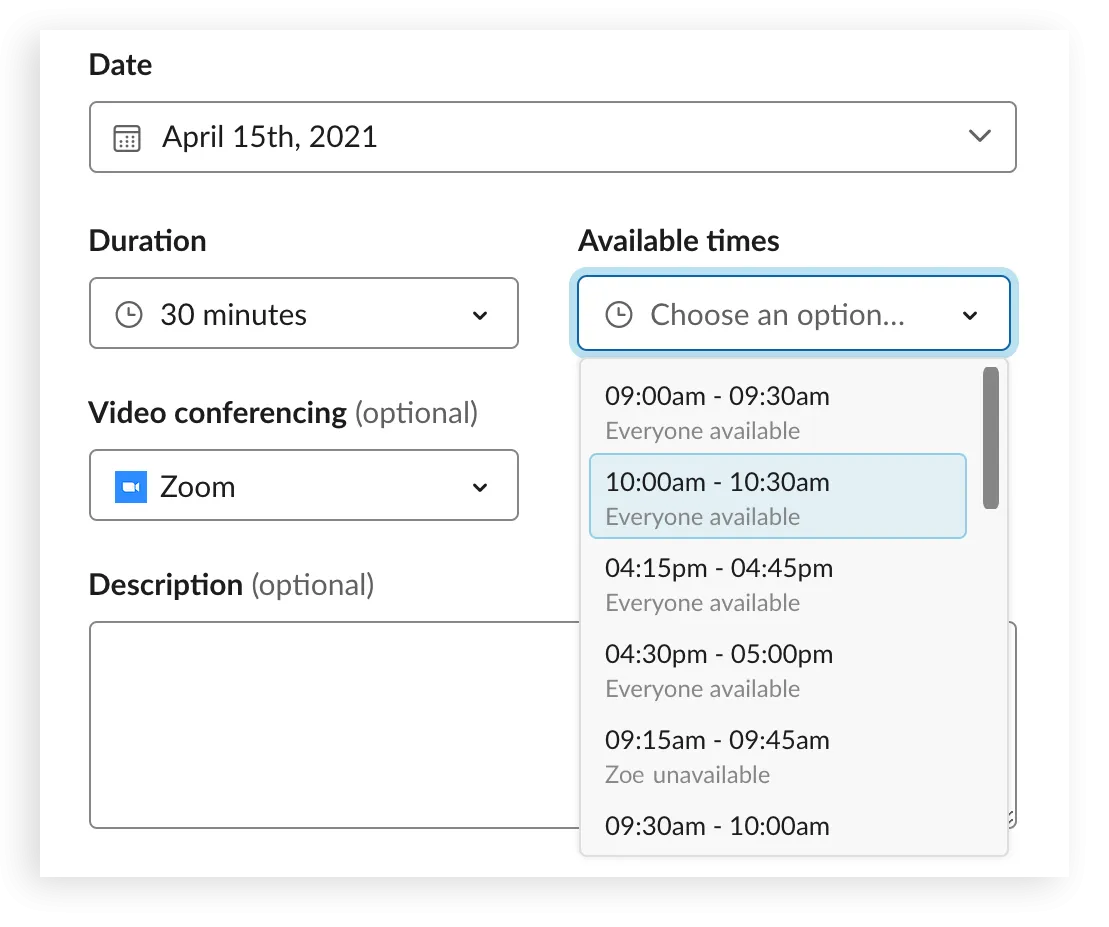Choose the highlighted 10:00am - 10:30am slot
The height and width of the screenshot is (927, 1109).
click(716, 497)
